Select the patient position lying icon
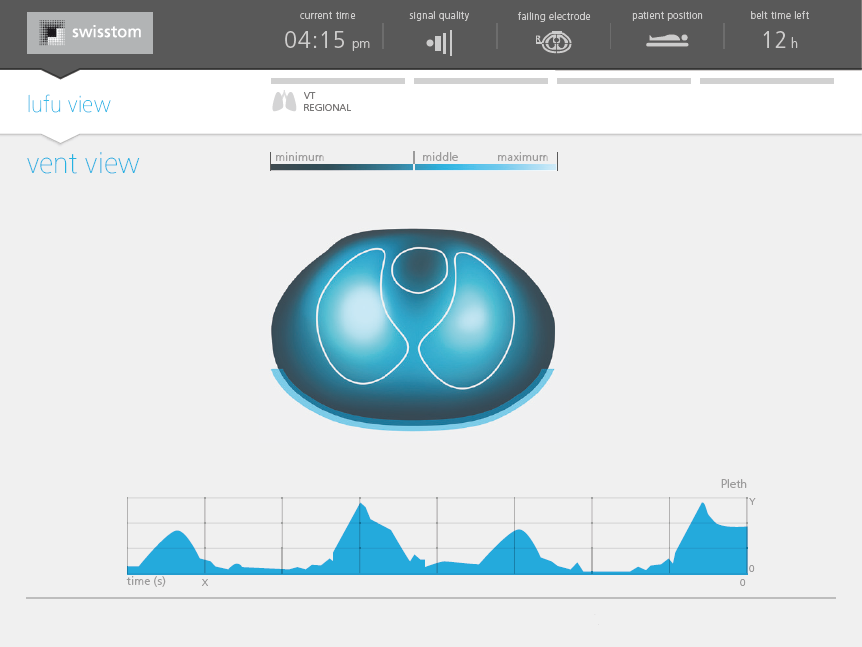This screenshot has height=647, width=862. point(667,41)
